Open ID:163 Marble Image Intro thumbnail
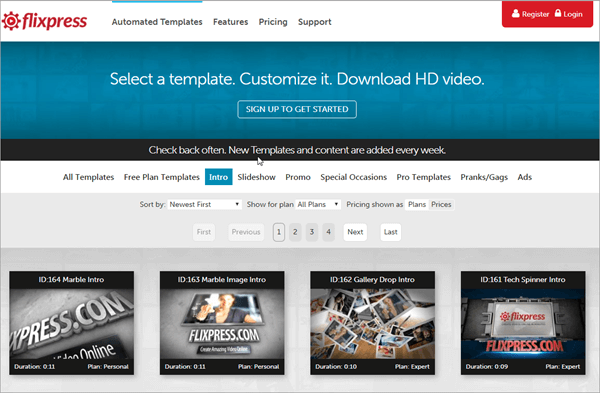The width and height of the screenshot is (600, 393). (222, 324)
